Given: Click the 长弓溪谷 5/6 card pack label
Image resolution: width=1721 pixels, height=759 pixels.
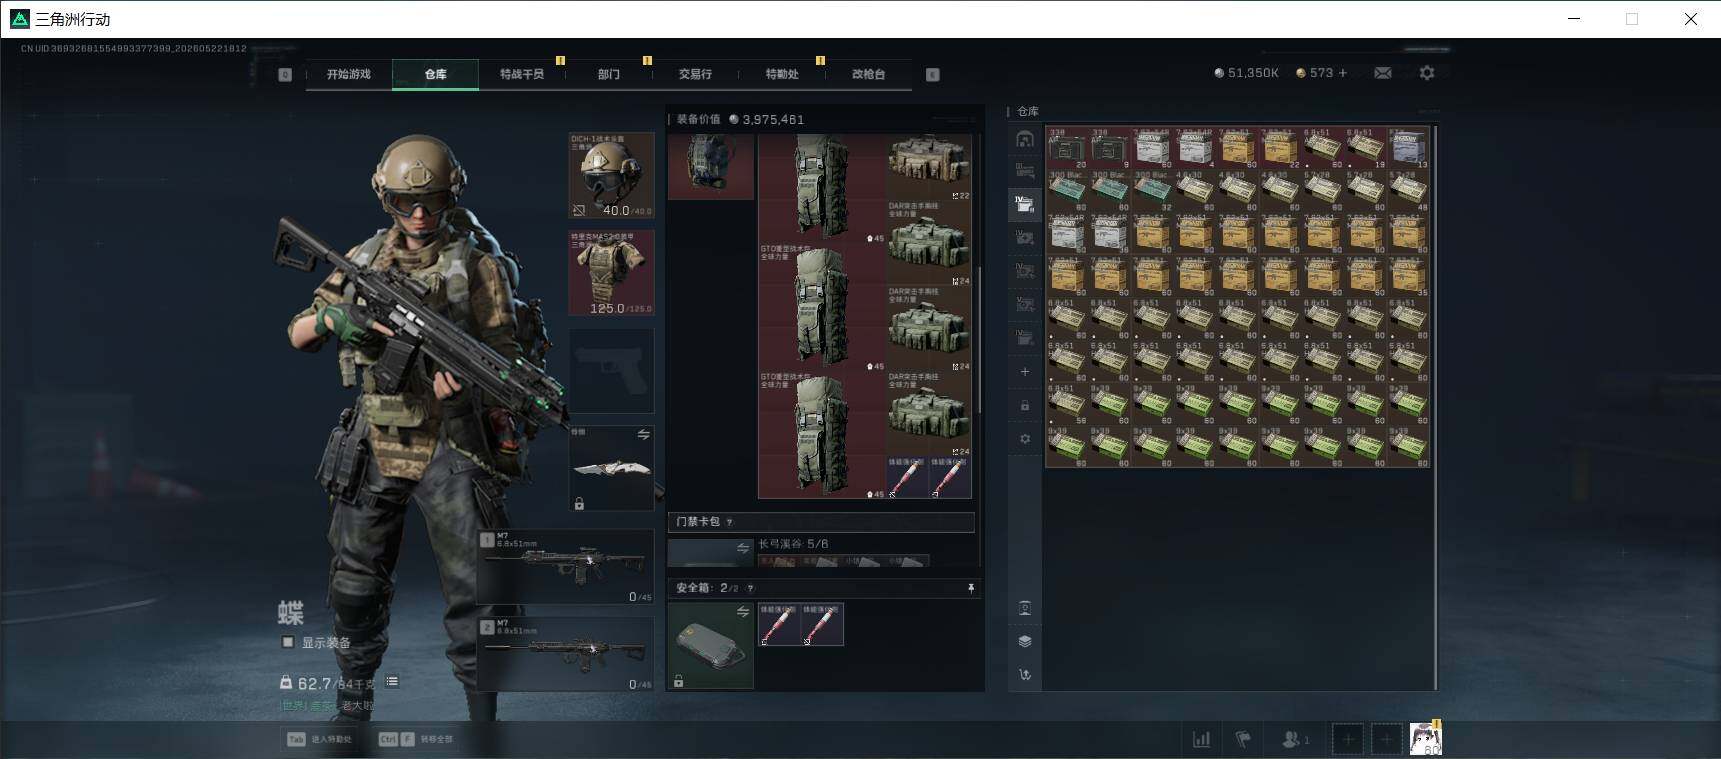Looking at the screenshot, I should point(793,544).
